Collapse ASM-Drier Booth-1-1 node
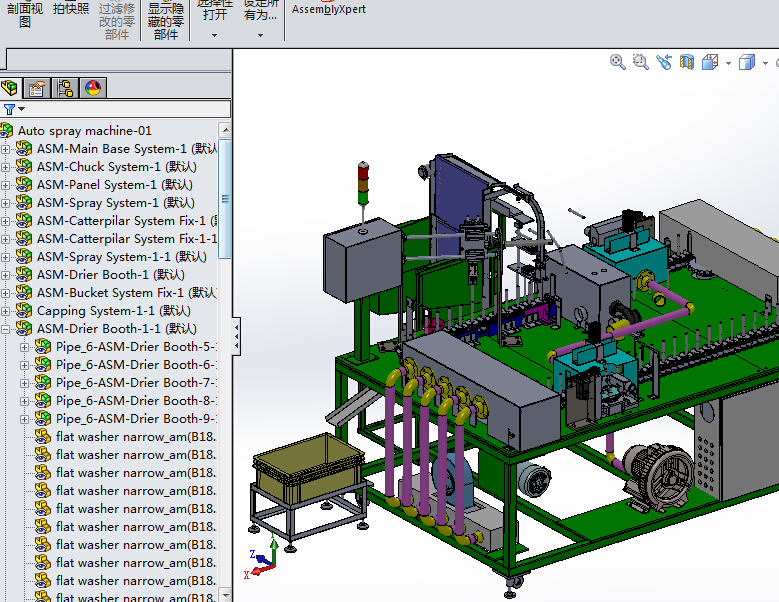 tap(5, 329)
